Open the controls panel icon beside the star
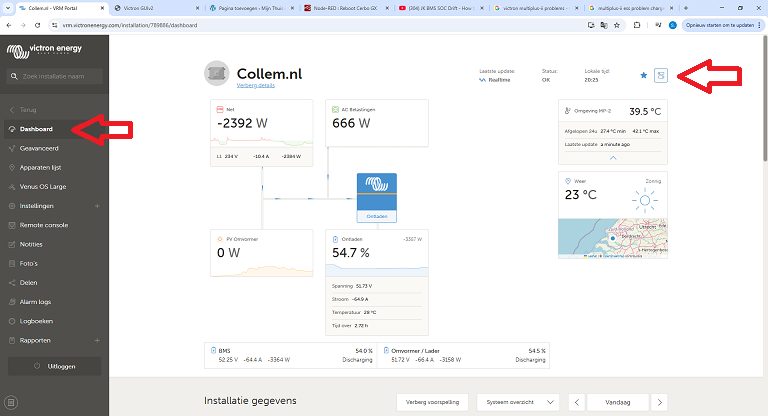The width and height of the screenshot is (768, 416). [x=660, y=75]
